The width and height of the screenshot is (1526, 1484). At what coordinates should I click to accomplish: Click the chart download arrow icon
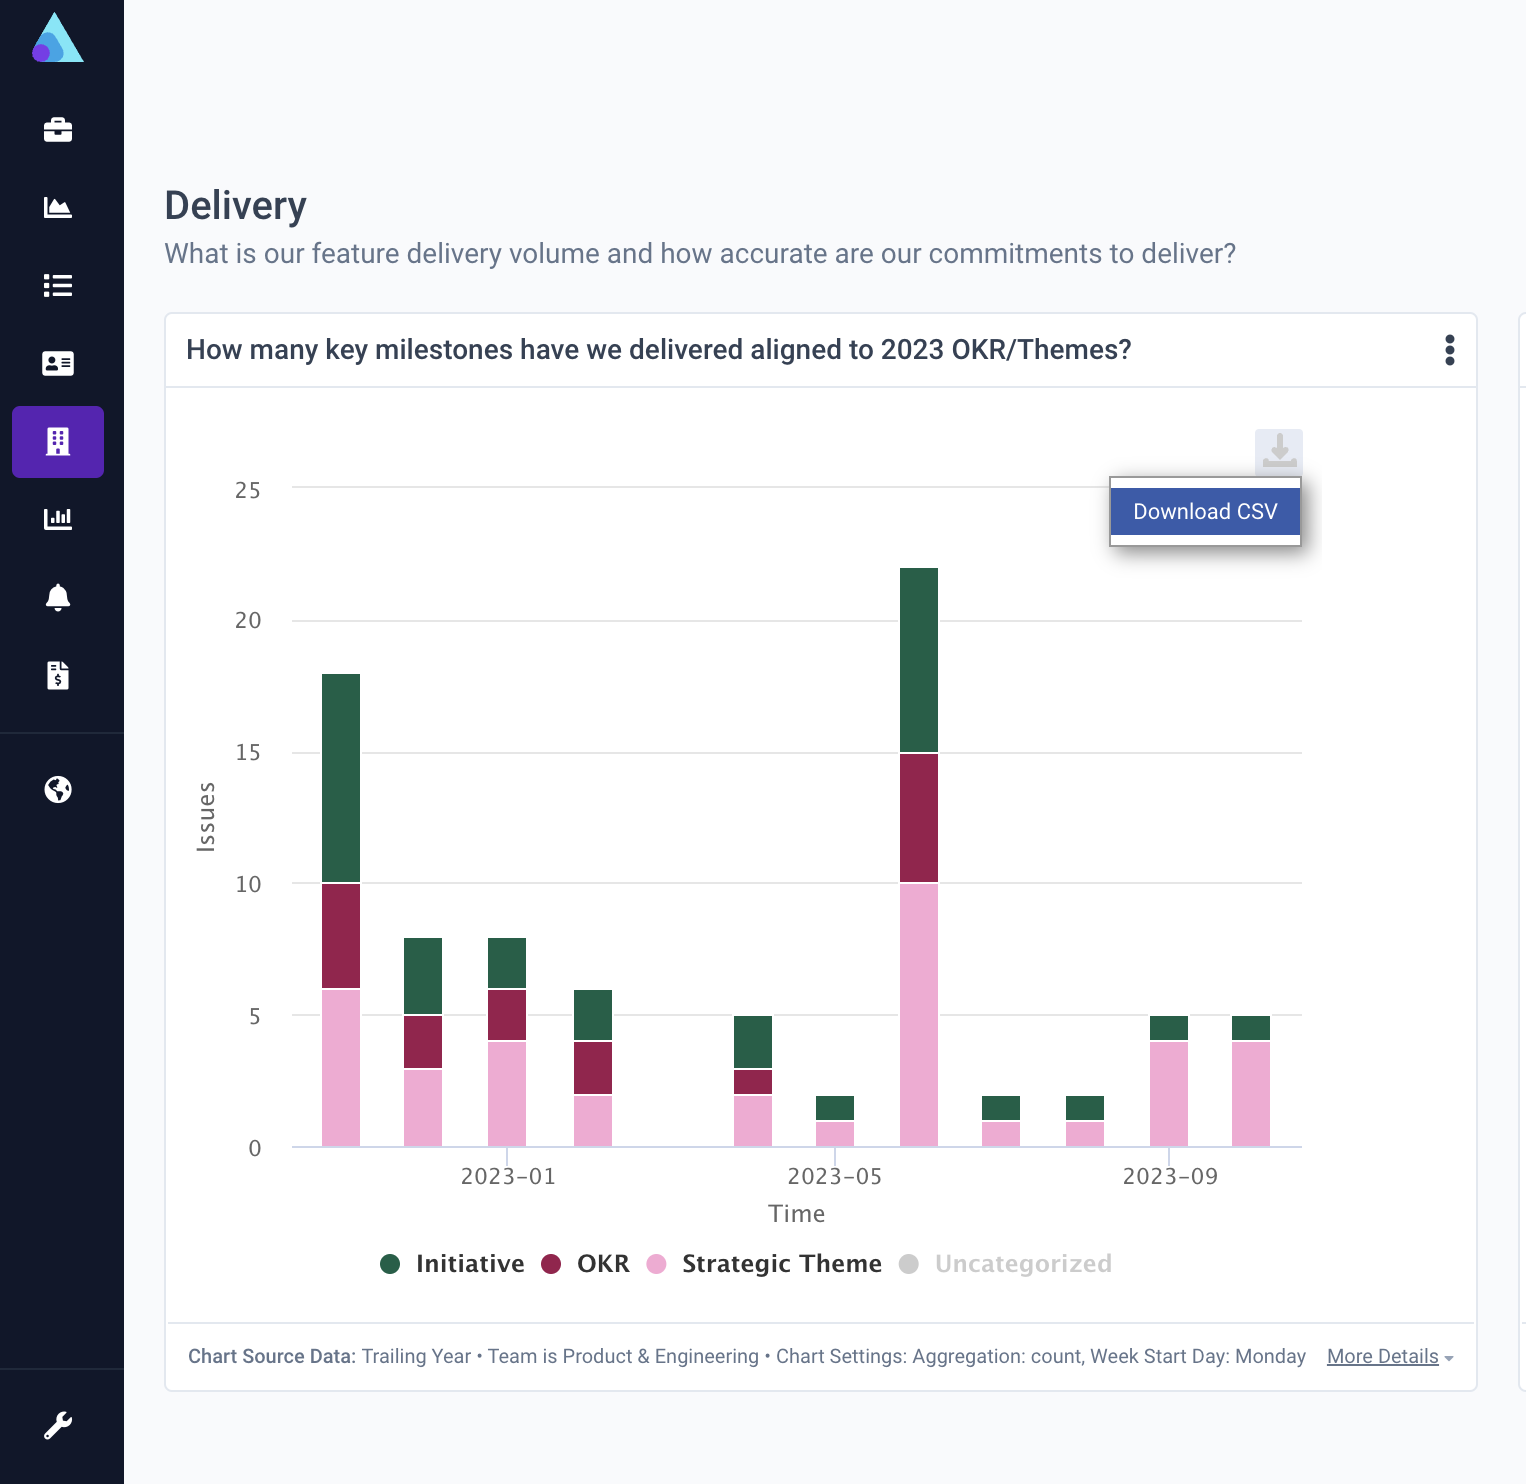pos(1279,451)
